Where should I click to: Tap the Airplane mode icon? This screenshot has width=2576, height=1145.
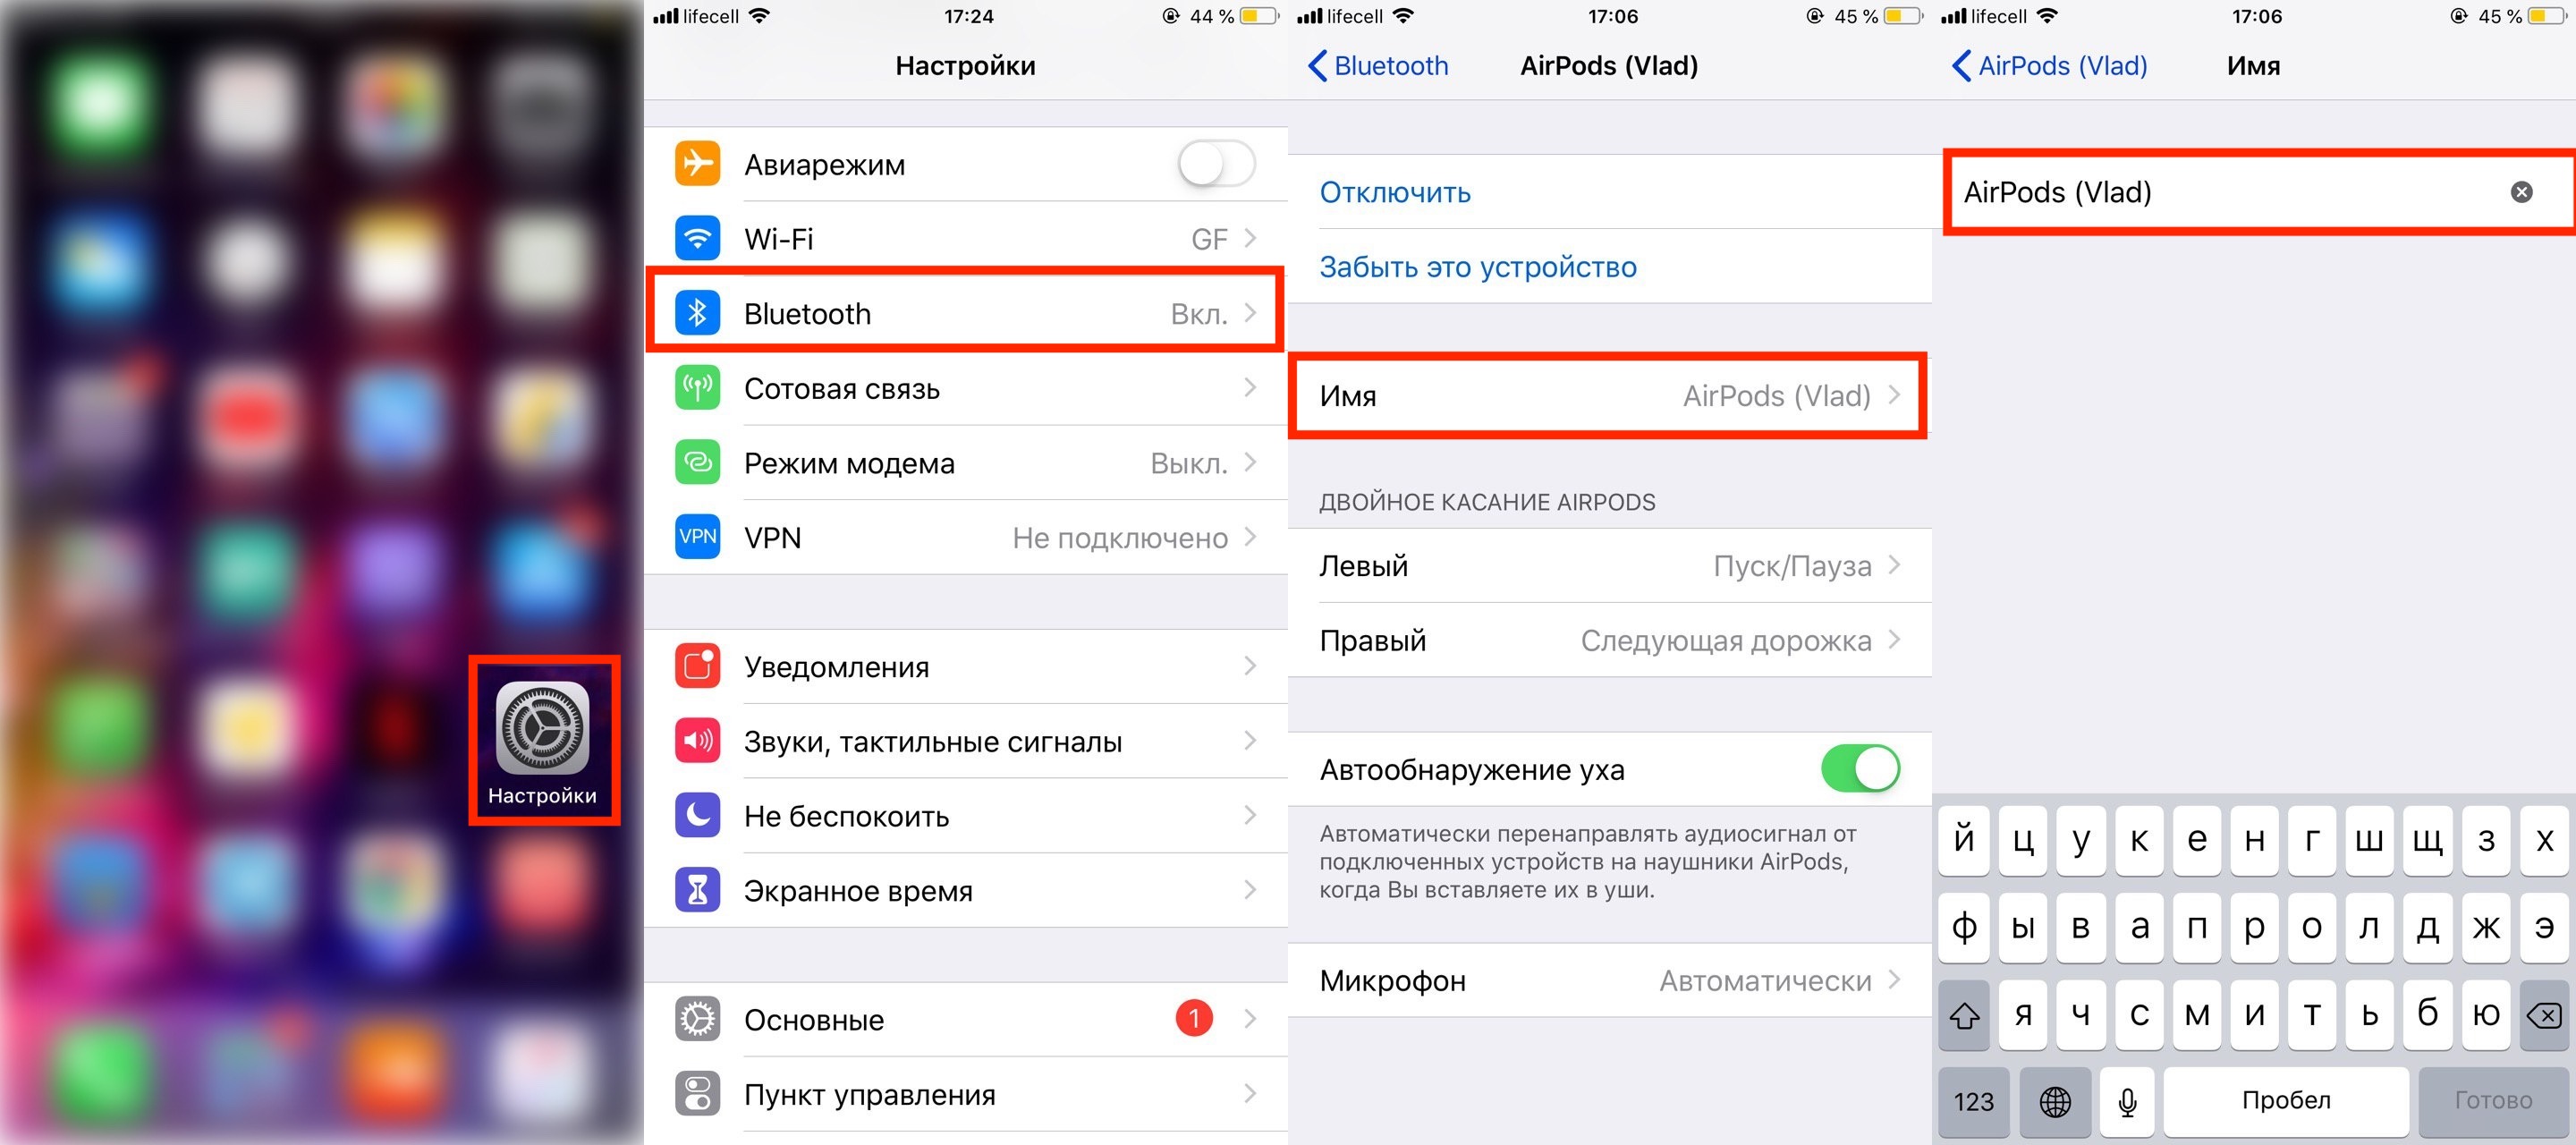[693, 163]
